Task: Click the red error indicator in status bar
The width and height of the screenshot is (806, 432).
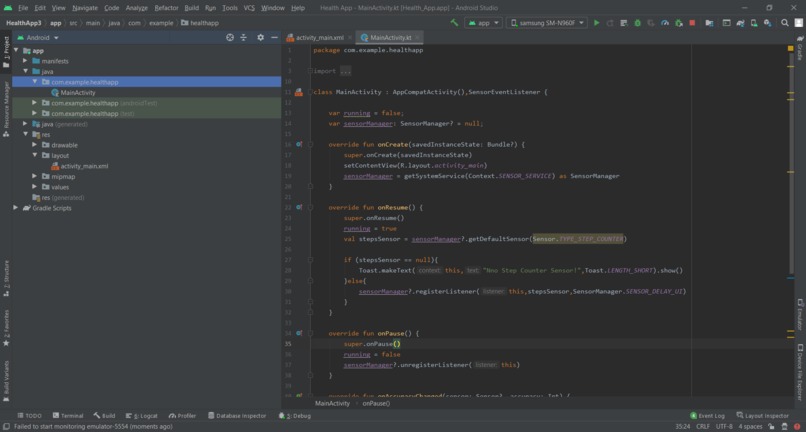Action: pos(797,426)
